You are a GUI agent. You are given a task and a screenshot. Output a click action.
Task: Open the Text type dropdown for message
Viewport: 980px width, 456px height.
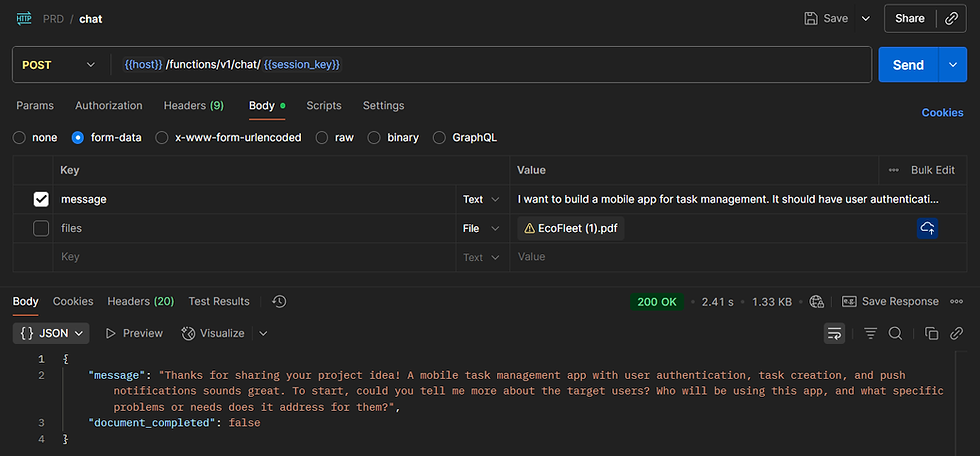pos(481,199)
